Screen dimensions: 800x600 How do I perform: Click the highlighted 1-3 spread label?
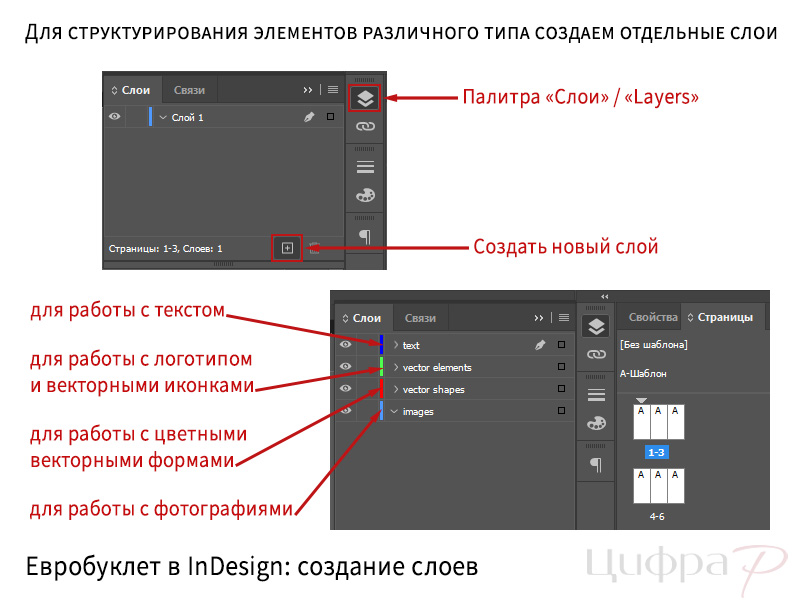point(656,452)
